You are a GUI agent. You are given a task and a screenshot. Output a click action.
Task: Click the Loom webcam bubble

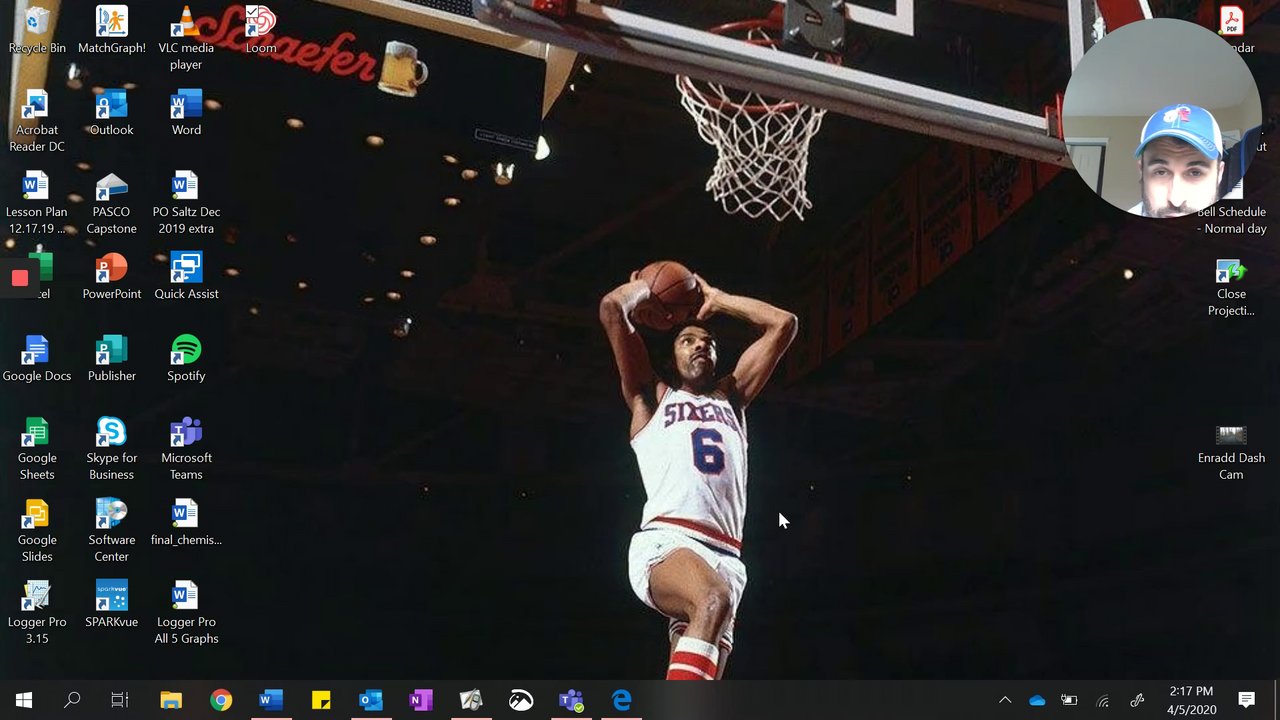pyautogui.click(x=1161, y=118)
